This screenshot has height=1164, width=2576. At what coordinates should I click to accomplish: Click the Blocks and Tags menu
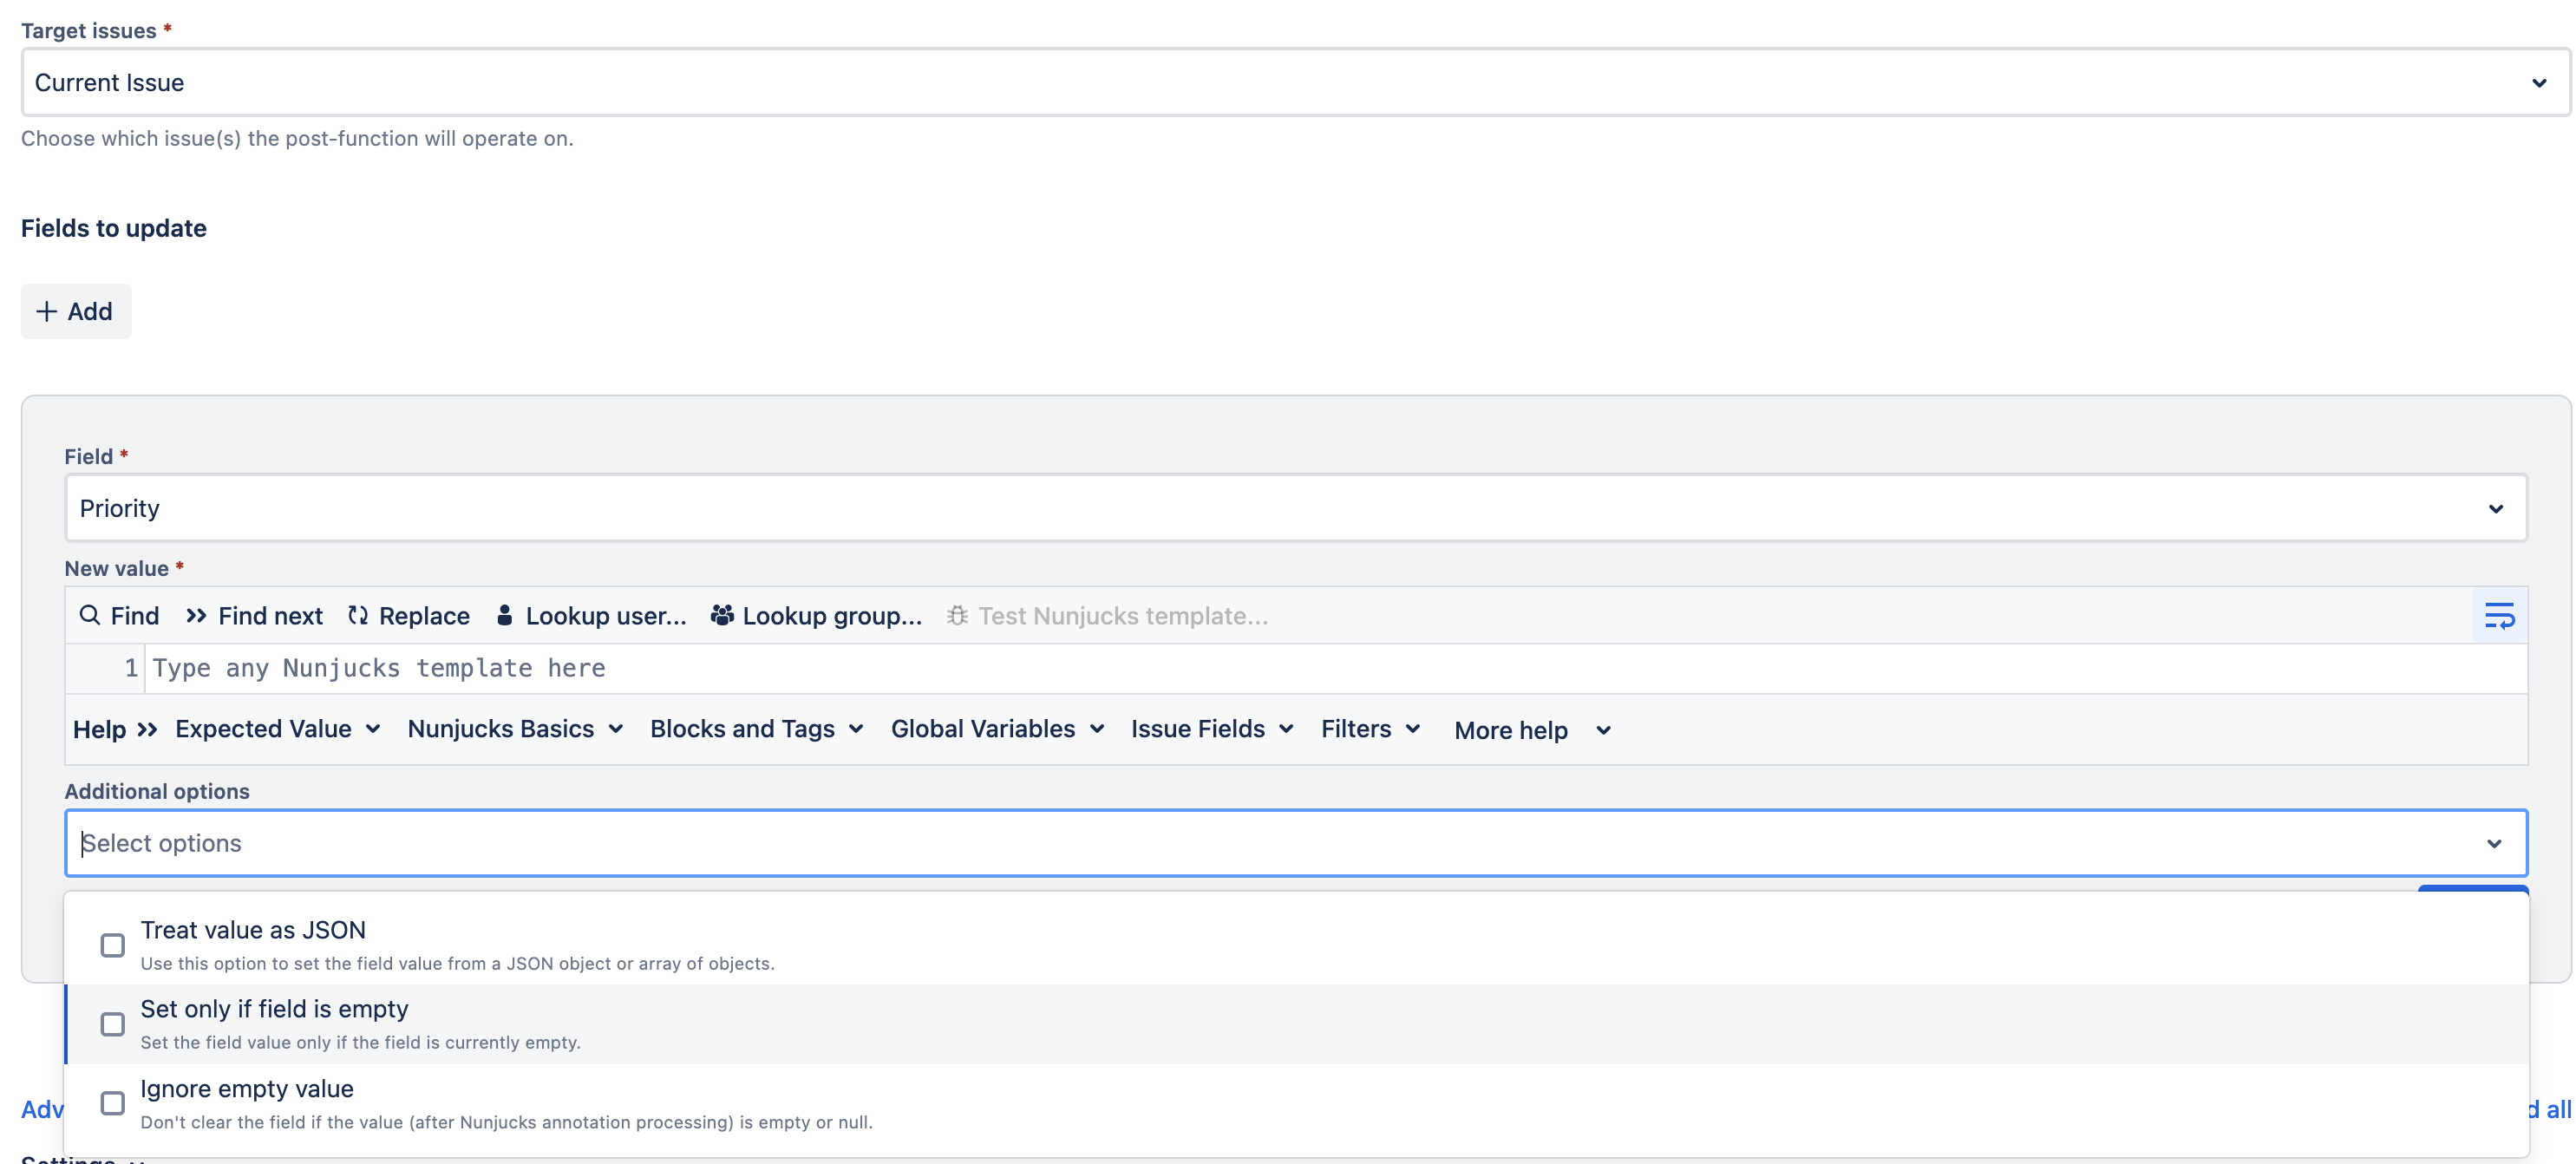click(x=757, y=729)
